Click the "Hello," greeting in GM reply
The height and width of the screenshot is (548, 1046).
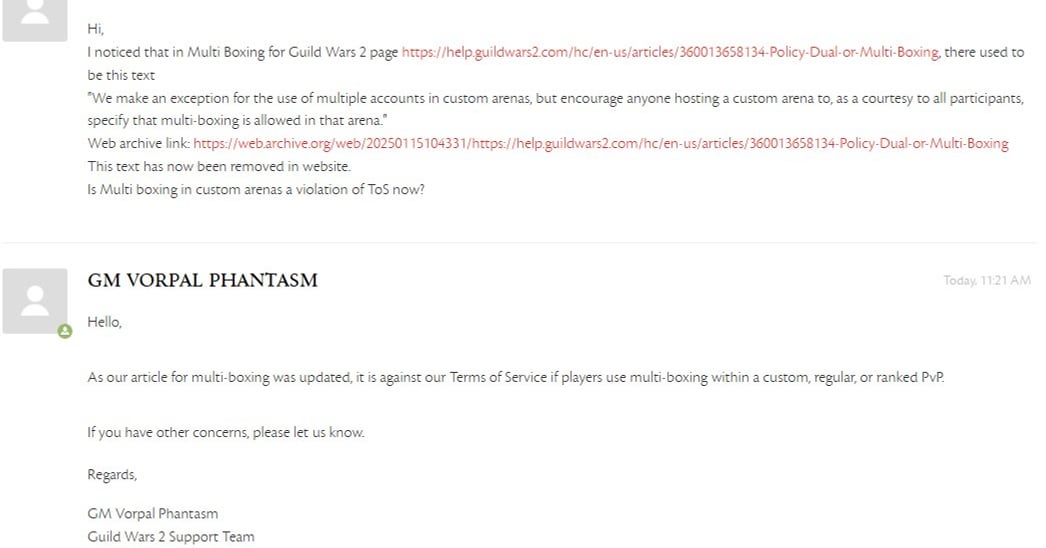[x=105, y=322]
